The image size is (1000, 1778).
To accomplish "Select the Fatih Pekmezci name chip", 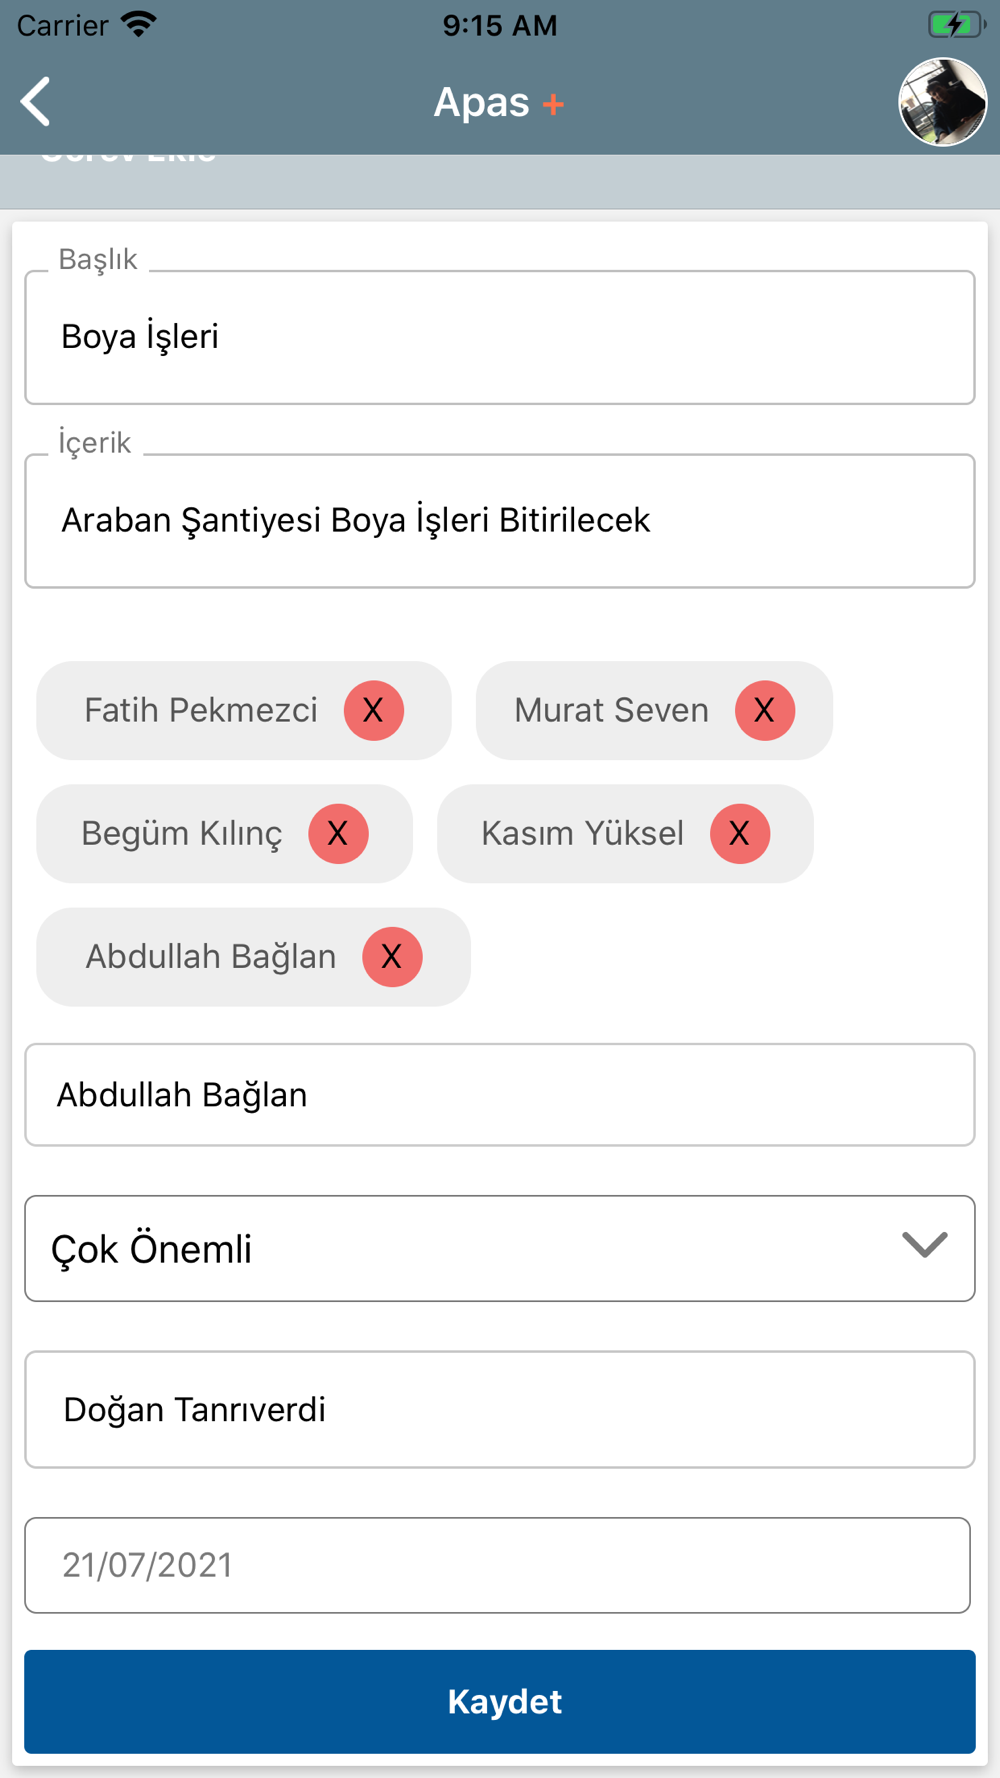I will [x=244, y=711].
